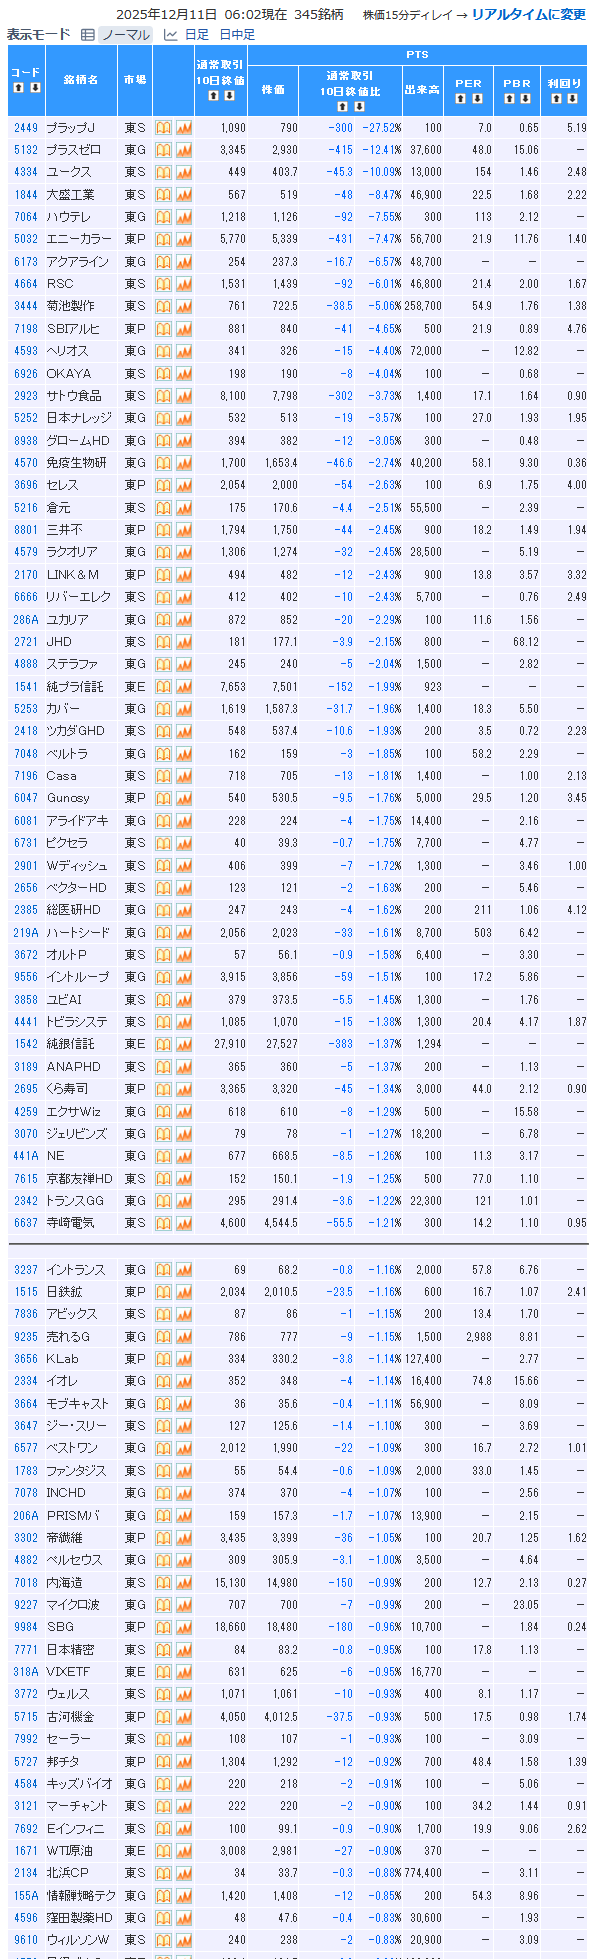Click the chart icon for くら寿司

(x=184, y=1089)
